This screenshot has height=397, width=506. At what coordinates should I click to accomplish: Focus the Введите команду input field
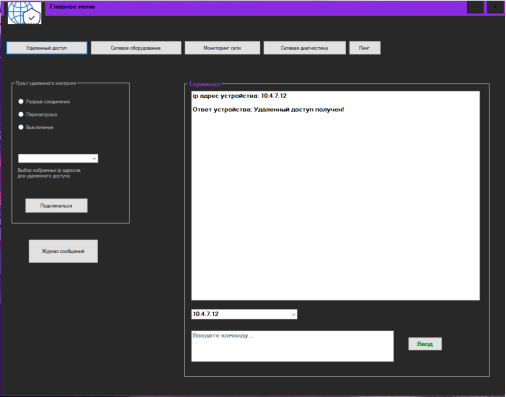pos(292,346)
